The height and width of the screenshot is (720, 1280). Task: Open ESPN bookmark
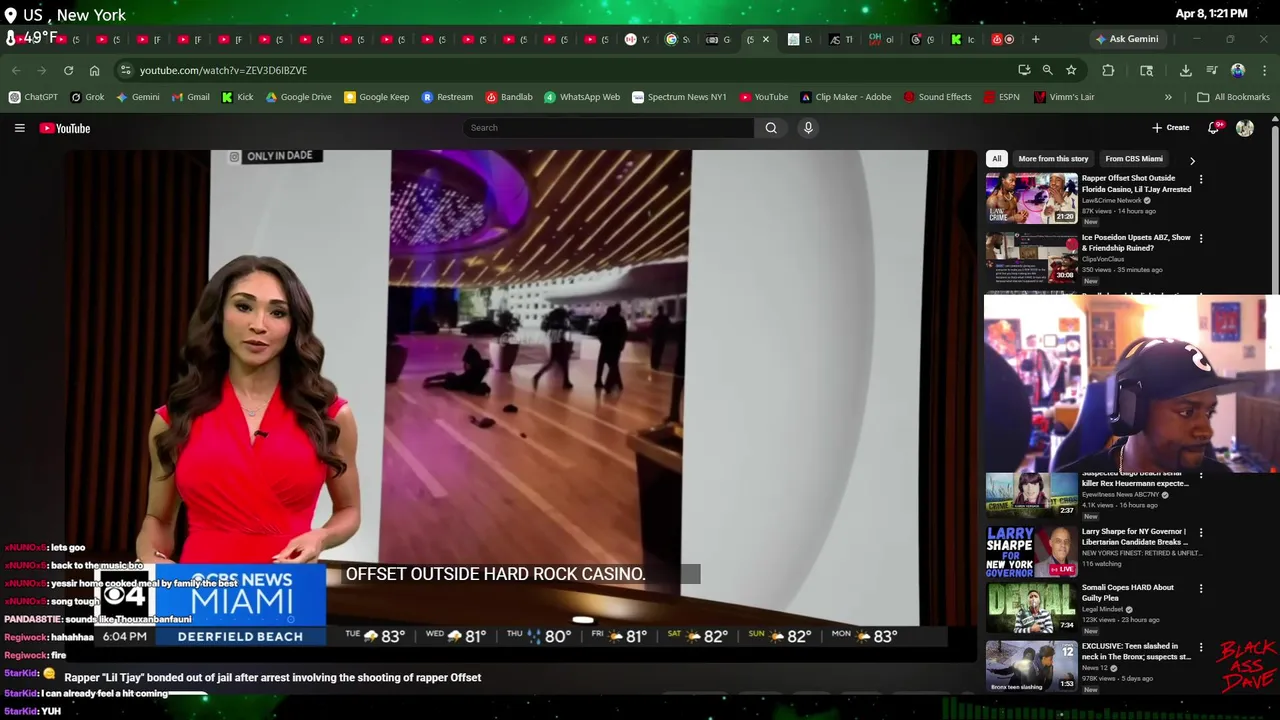click(1001, 97)
